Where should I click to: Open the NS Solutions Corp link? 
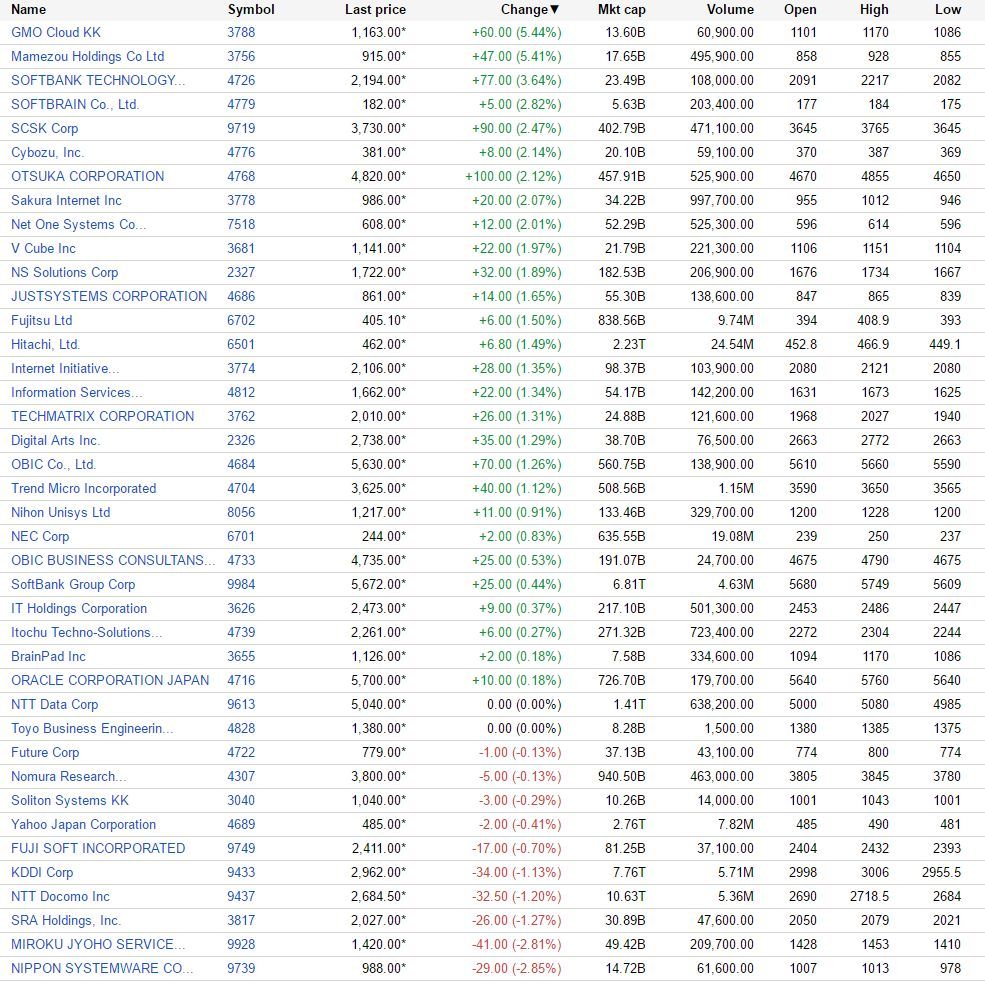65,272
